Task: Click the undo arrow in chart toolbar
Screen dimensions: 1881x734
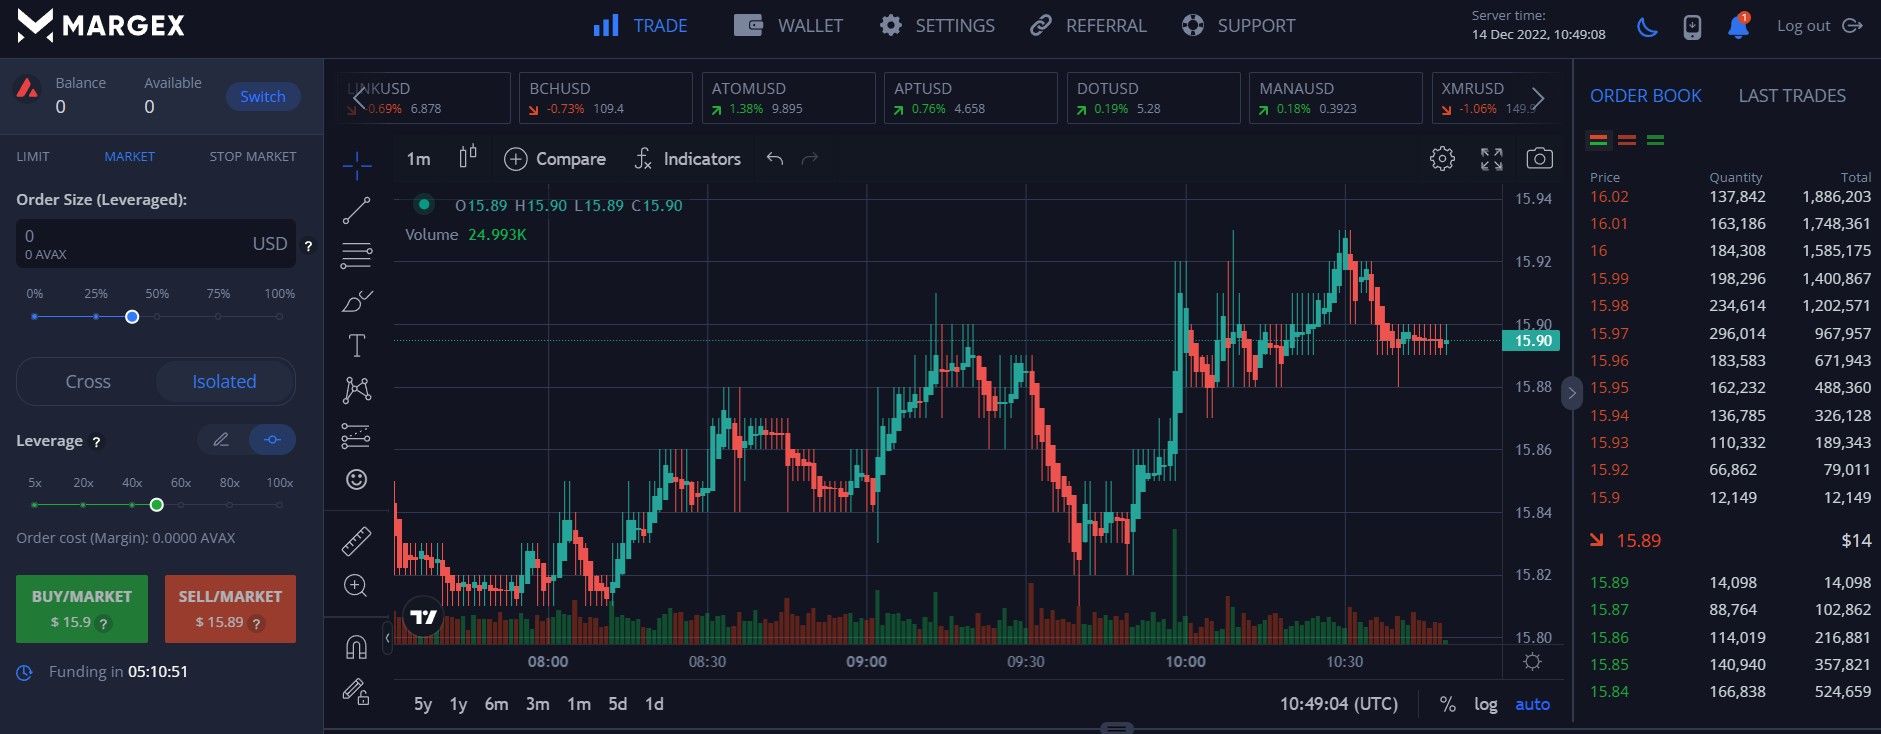Action: [774, 158]
